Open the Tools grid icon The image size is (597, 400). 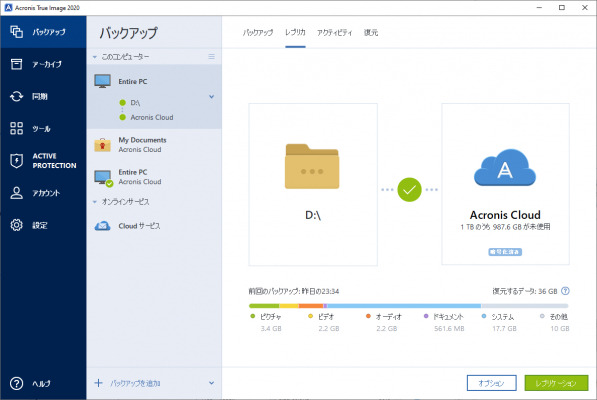point(16,128)
